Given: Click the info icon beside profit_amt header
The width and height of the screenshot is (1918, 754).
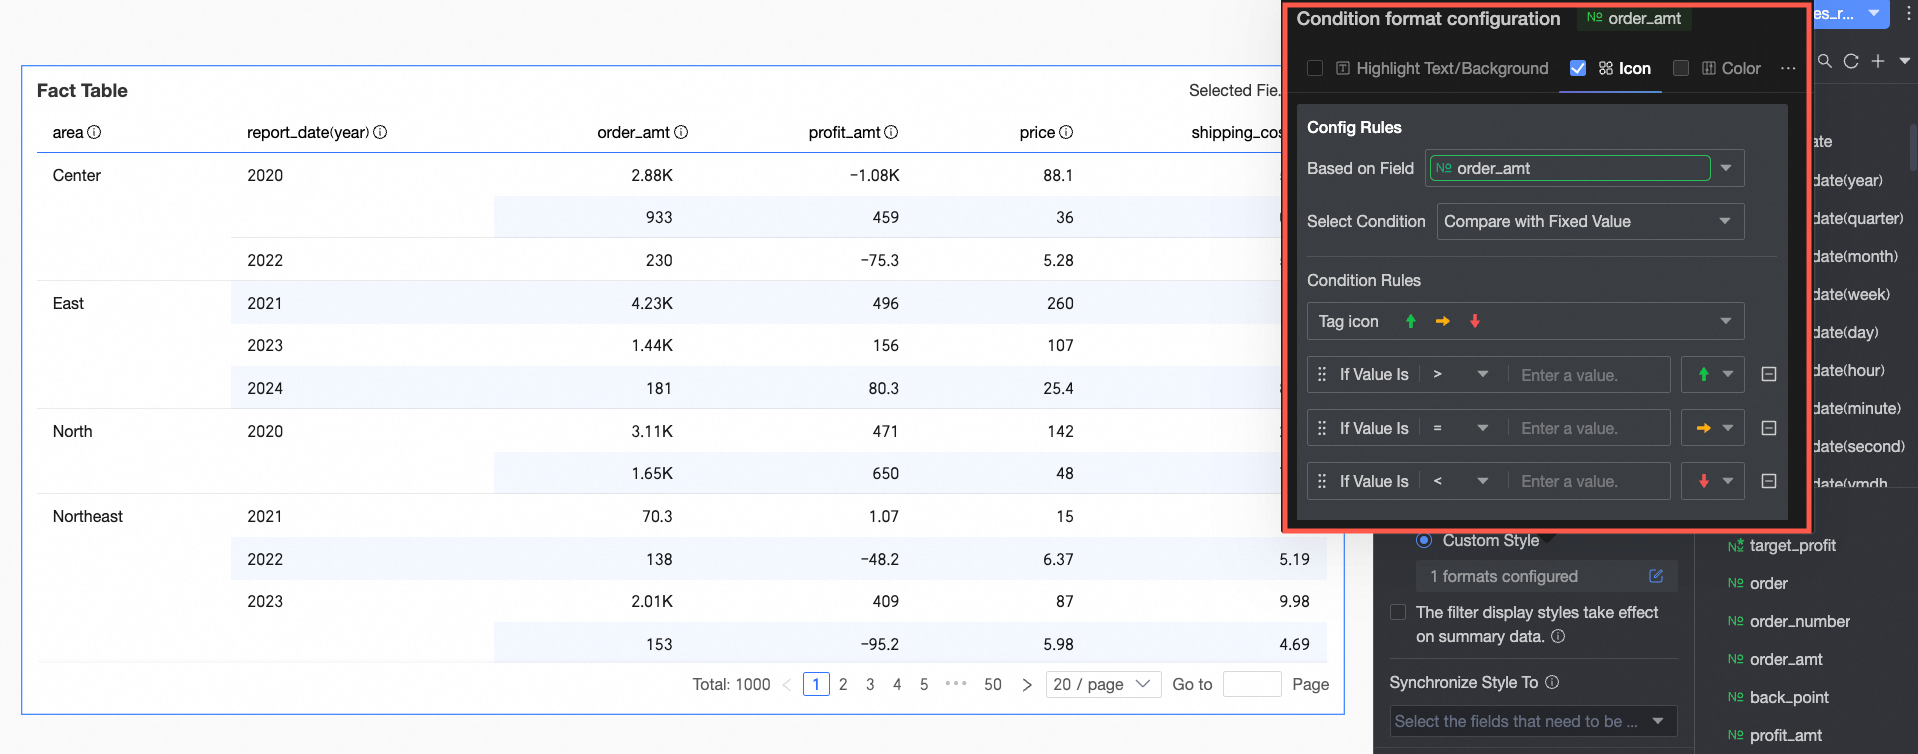Looking at the screenshot, I should 891,132.
